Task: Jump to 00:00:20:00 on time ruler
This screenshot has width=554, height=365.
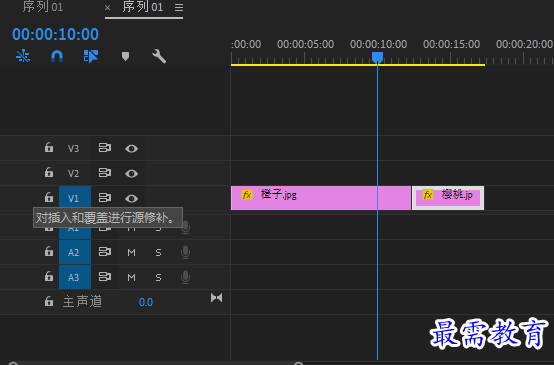Action: pyautogui.click(x=524, y=45)
